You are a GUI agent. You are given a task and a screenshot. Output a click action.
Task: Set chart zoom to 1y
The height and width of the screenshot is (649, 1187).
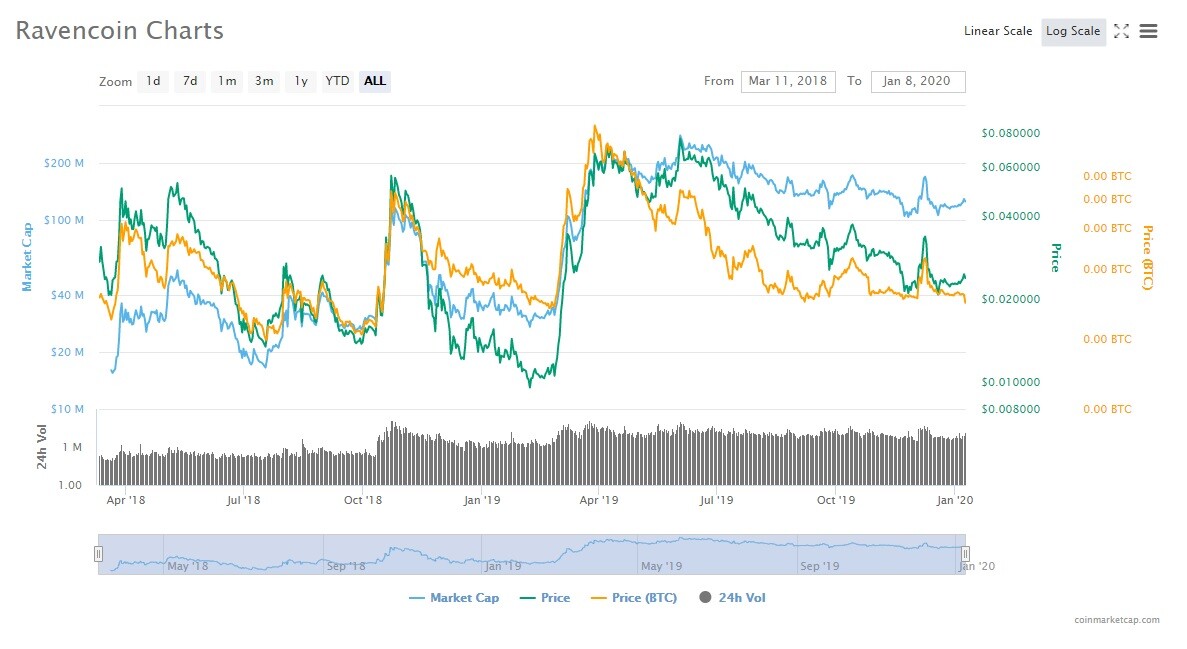pyautogui.click(x=300, y=82)
